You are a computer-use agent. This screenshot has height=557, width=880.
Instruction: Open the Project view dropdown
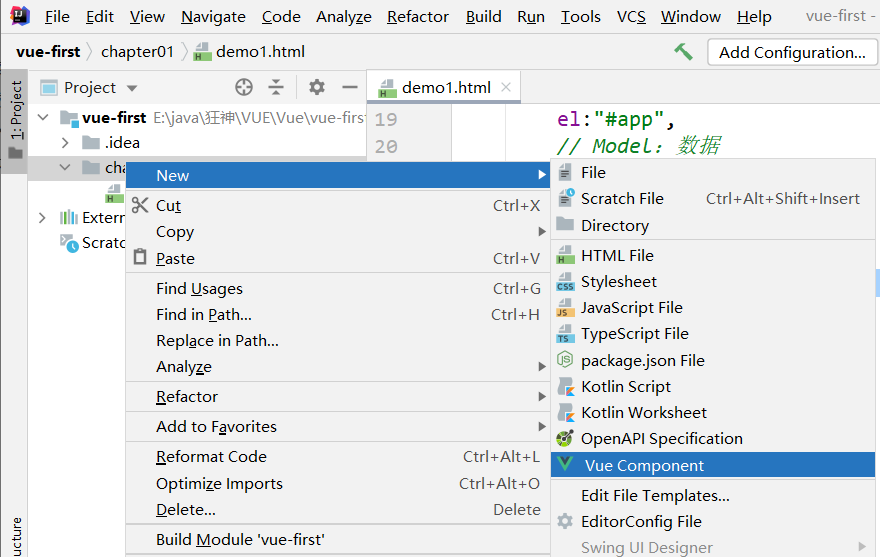(132, 88)
